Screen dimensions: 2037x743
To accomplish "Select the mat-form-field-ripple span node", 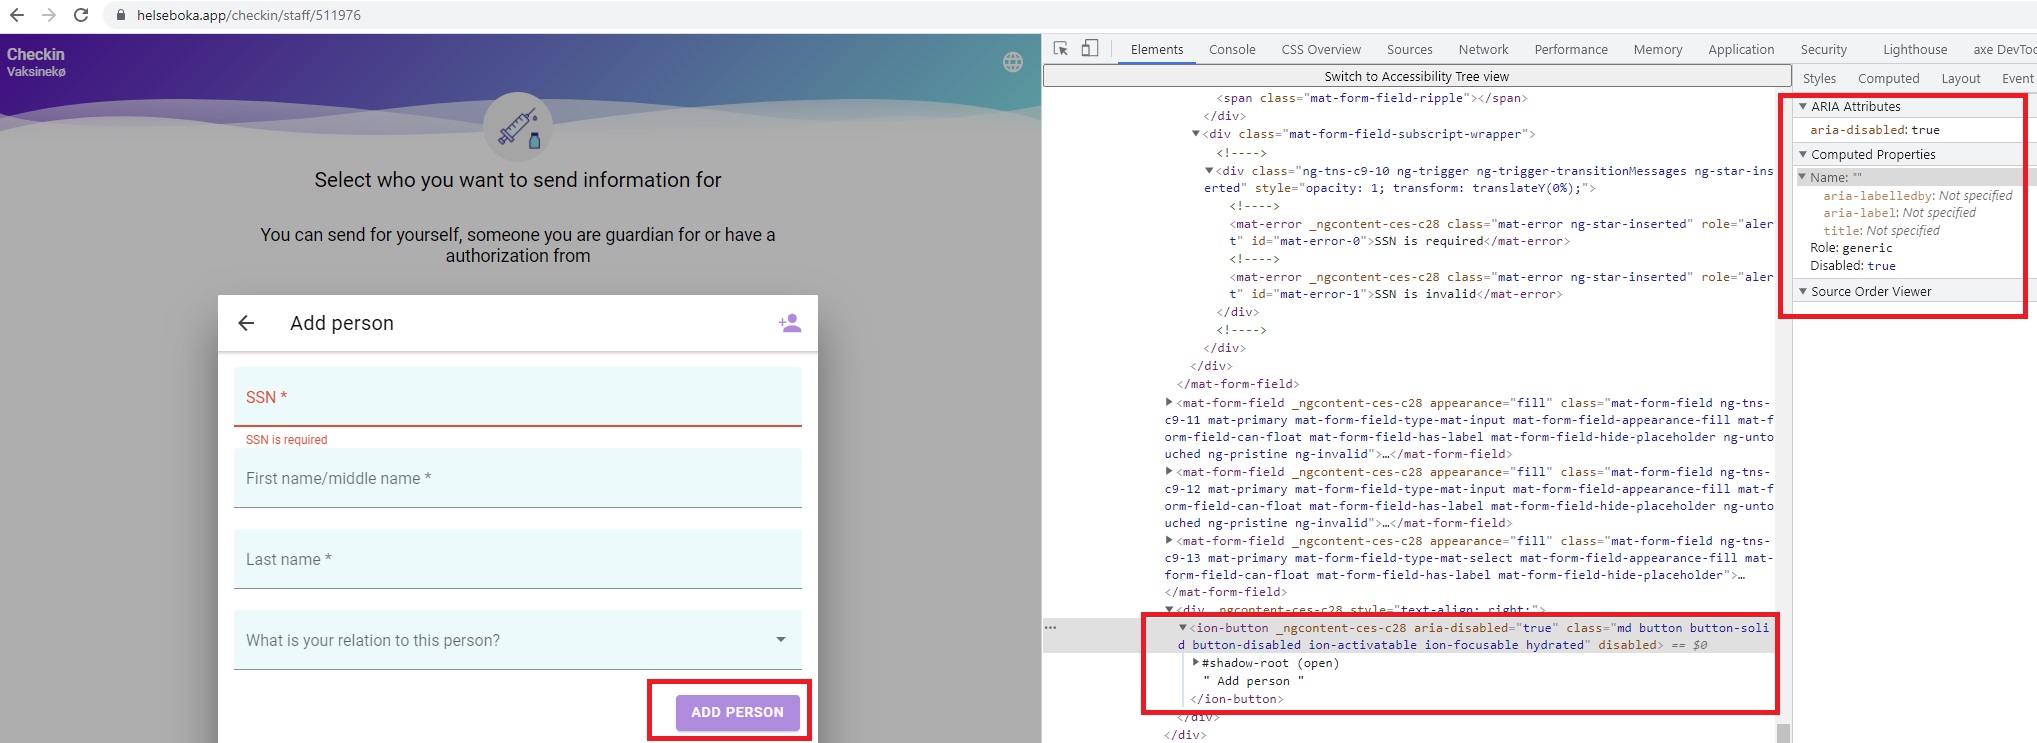I will tap(1371, 98).
